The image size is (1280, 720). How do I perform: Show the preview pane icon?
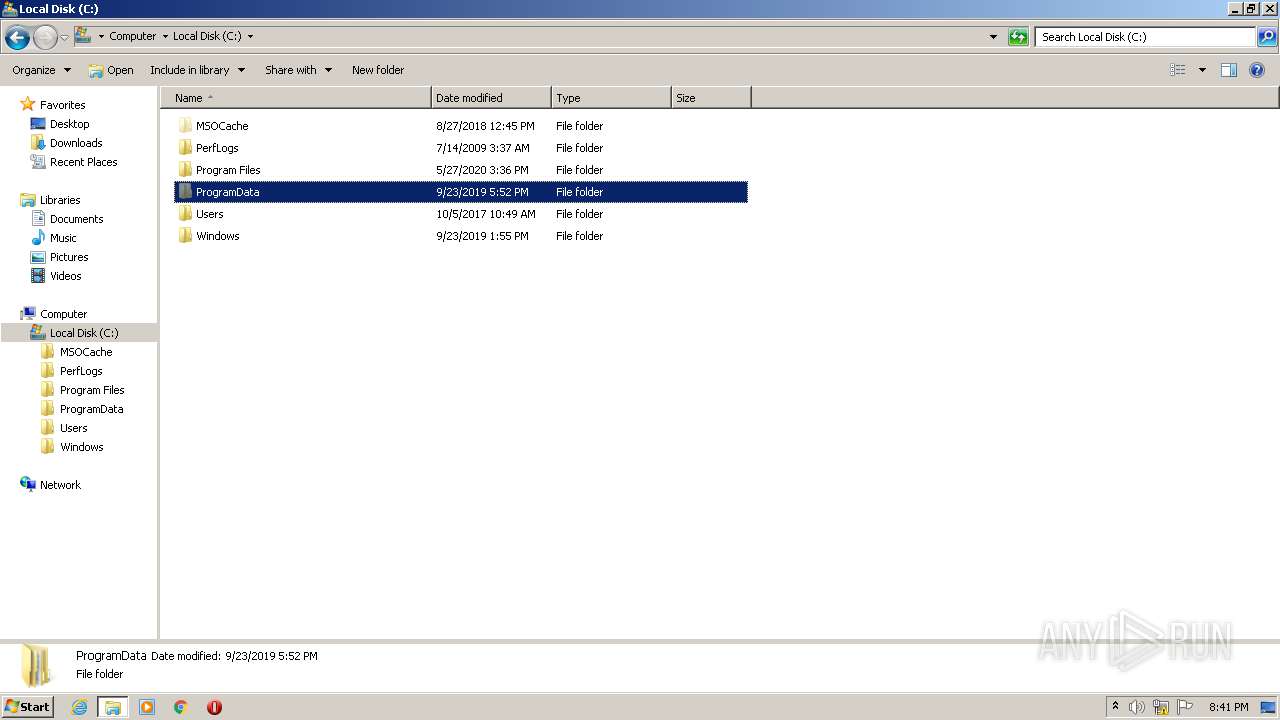[x=1229, y=70]
